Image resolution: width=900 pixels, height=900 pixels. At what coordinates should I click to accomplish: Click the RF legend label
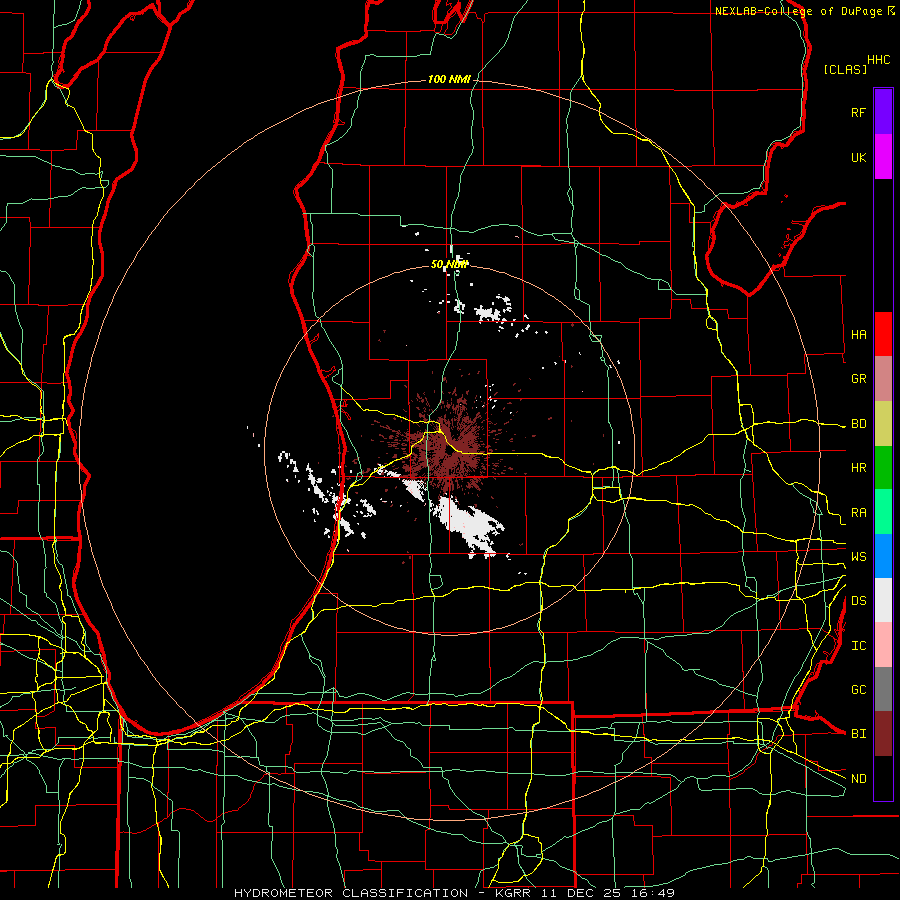pos(858,112)
